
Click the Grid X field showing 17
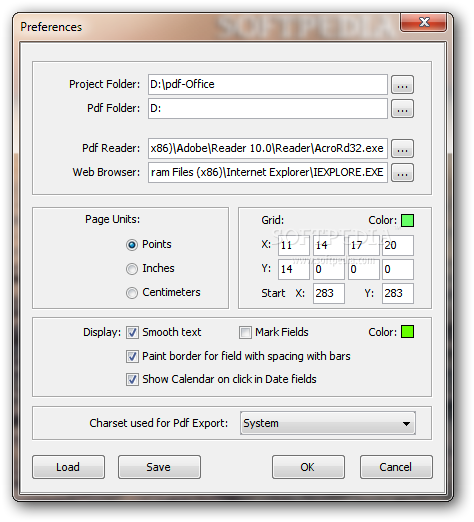tap(363, 246)
